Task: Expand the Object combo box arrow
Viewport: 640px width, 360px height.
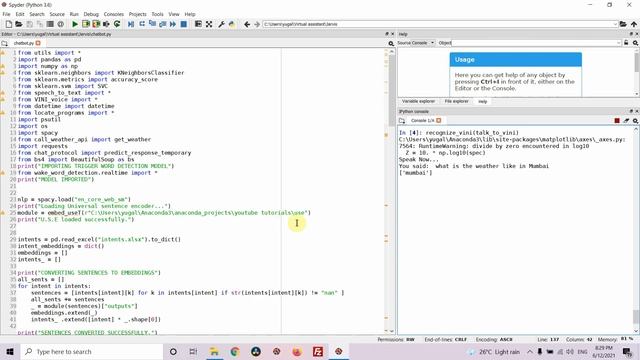Action: point(619,43)
